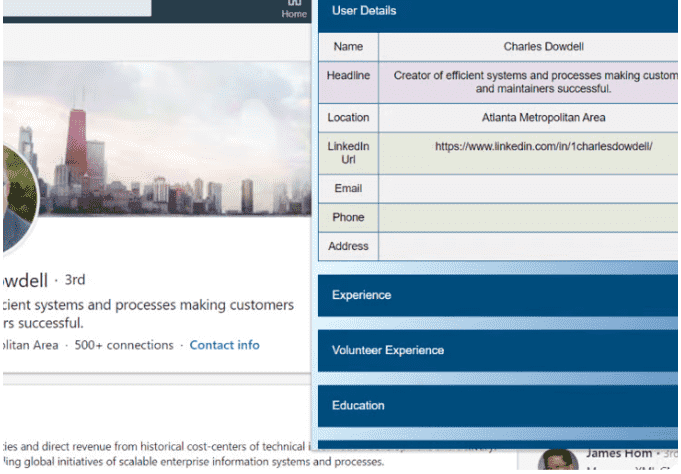The image size is (681, 474).
Task: Click the 3rd connection degree label
Action: (75, 280)
